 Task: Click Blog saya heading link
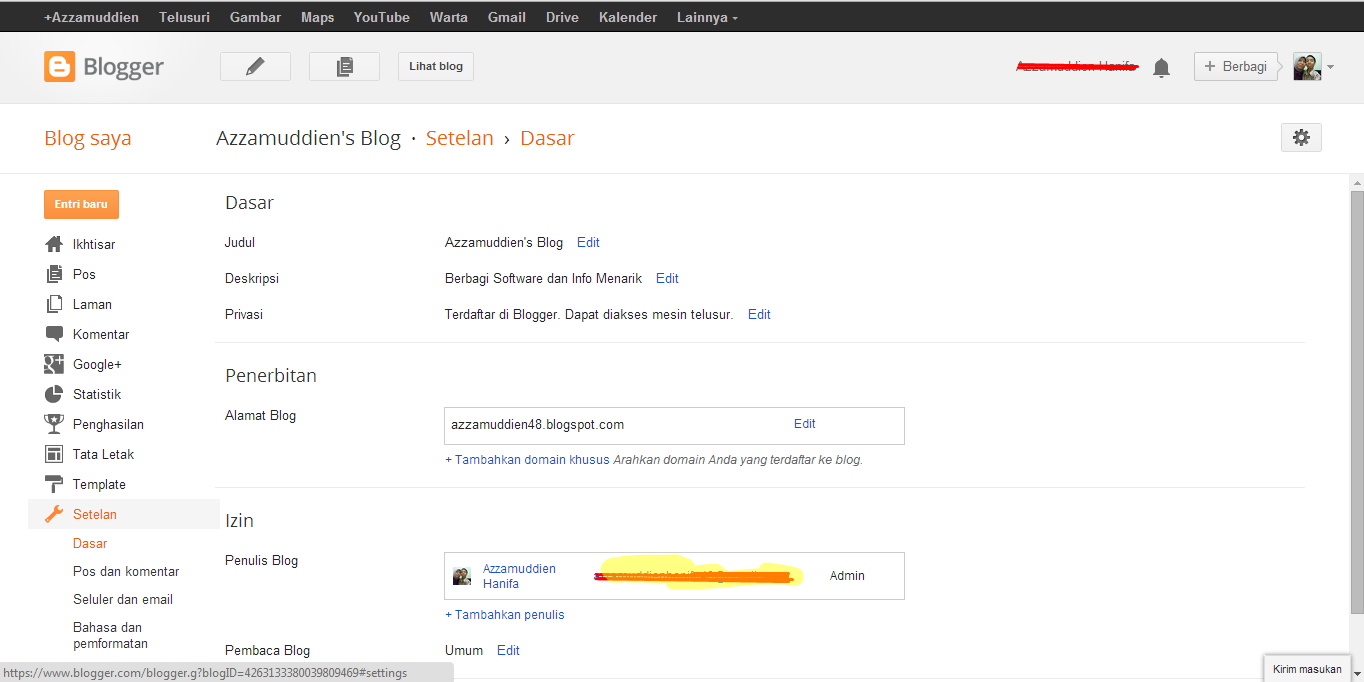[88, 138]
